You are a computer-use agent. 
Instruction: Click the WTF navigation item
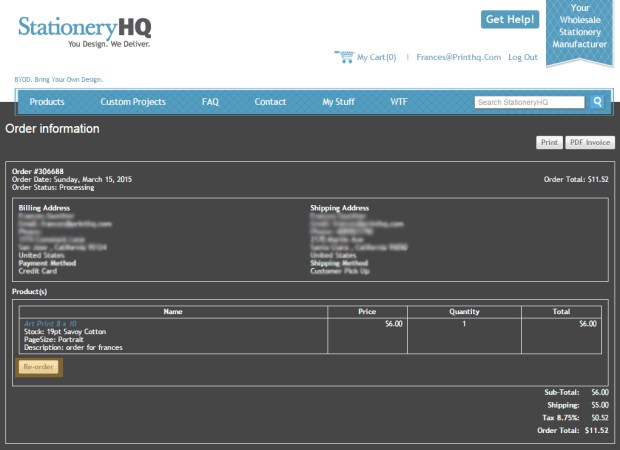coord(399,102)
